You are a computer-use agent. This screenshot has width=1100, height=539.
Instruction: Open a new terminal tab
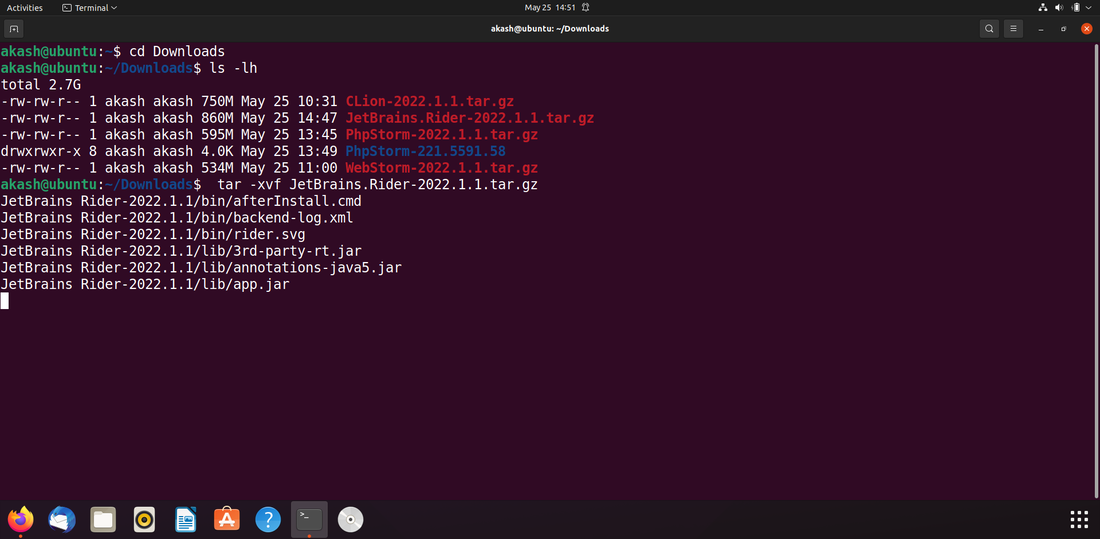(14, 29)
